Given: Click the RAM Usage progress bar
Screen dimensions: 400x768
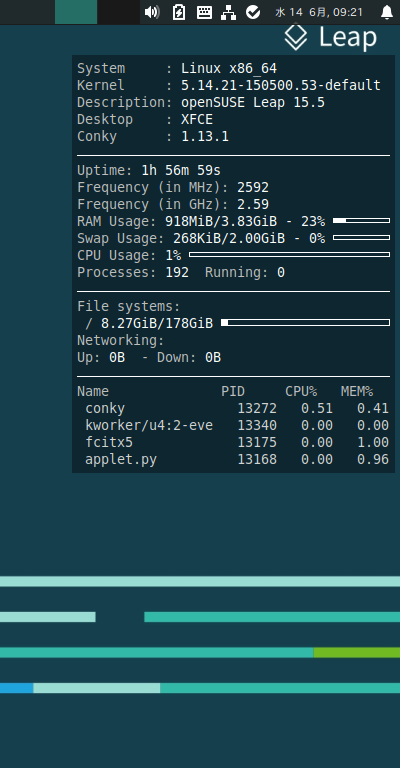Looking at the screenshot, I should pos(361,221).
